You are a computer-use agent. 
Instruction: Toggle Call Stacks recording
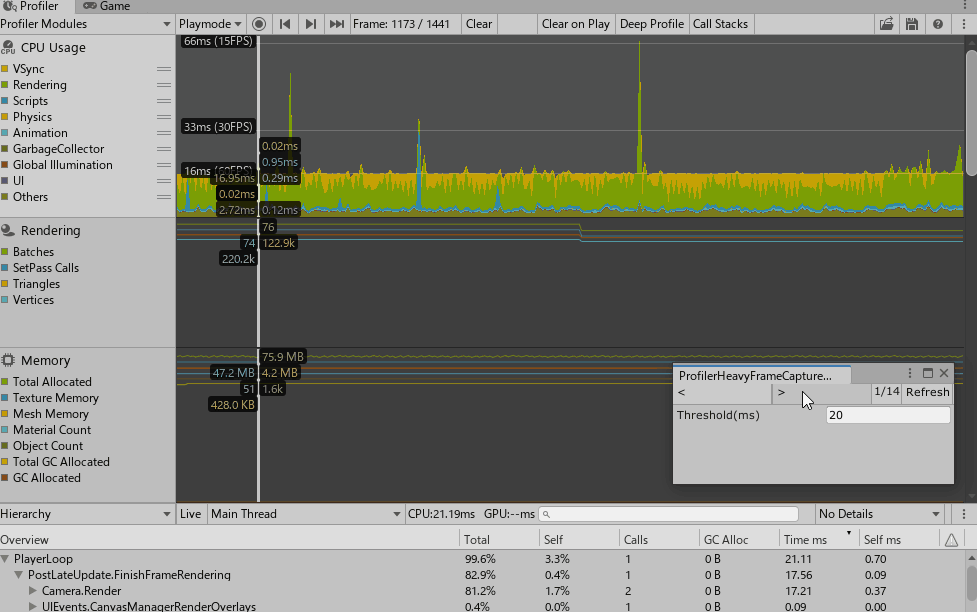coord(720,24)
